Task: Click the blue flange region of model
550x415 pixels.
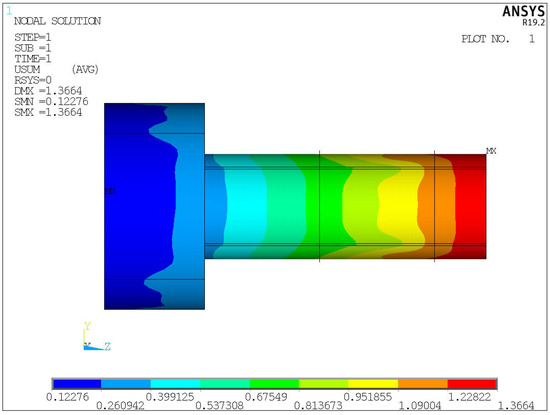Action: point(139,206)
